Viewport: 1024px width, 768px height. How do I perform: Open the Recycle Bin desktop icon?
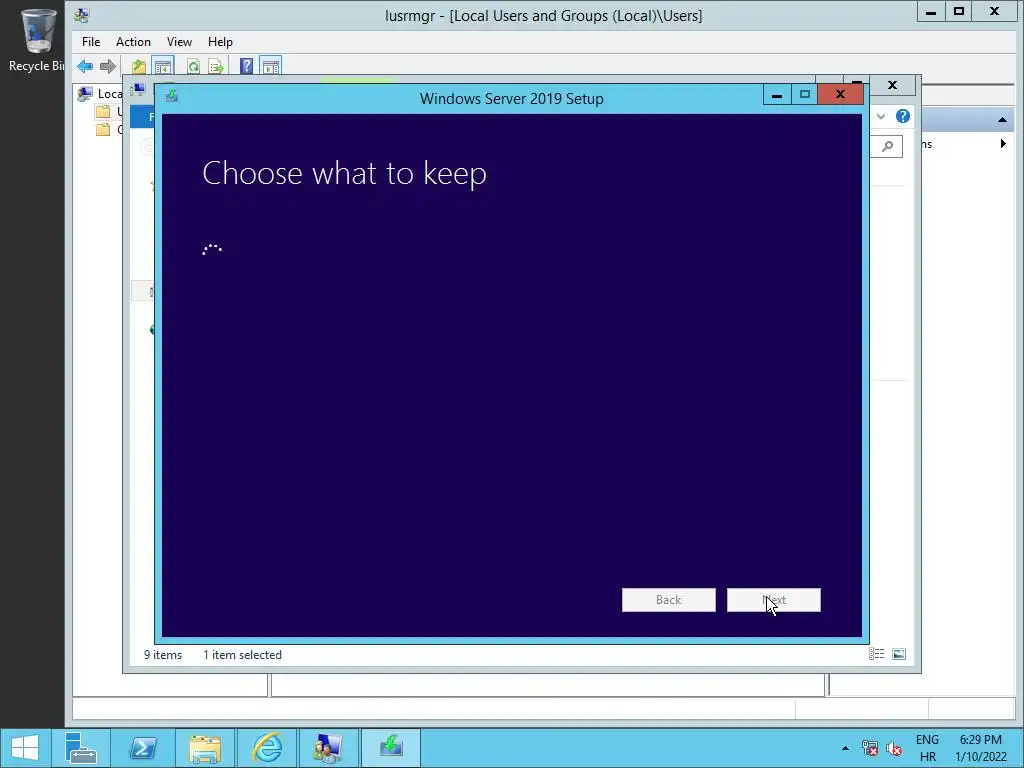[x=36, y=39]
